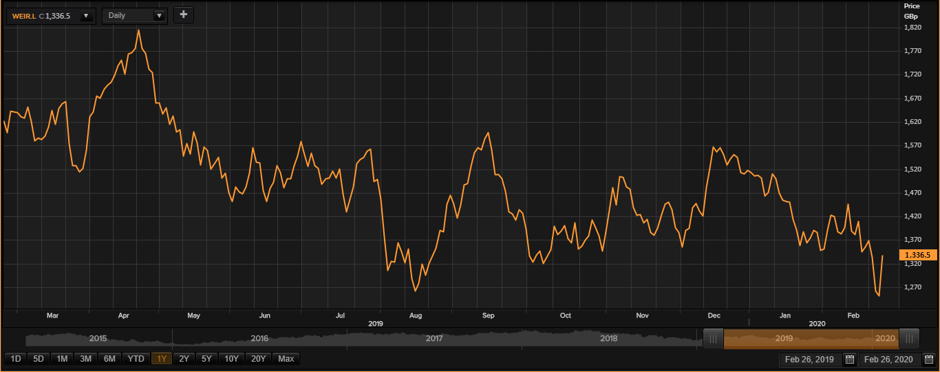Click the Feb 26, 2019 start date field
940x372 pixels.
click(811, 359)
